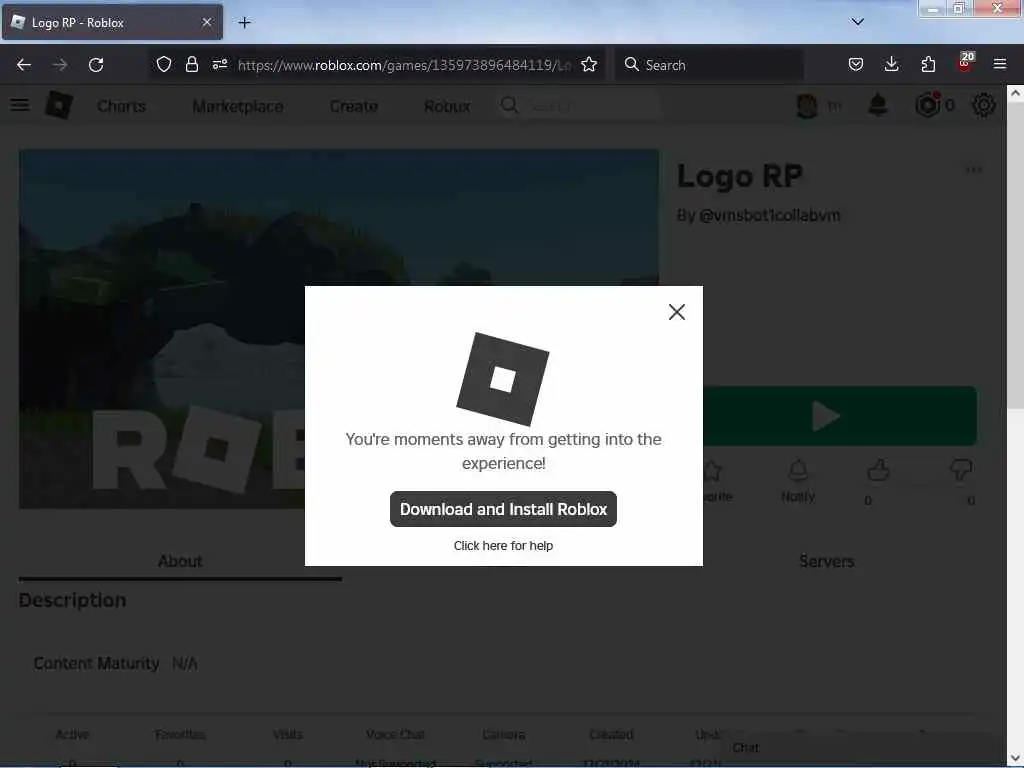Screen dimensions: 1024x768
Task: Open the three-dot game options menu
Action: (x=973, y=170)
